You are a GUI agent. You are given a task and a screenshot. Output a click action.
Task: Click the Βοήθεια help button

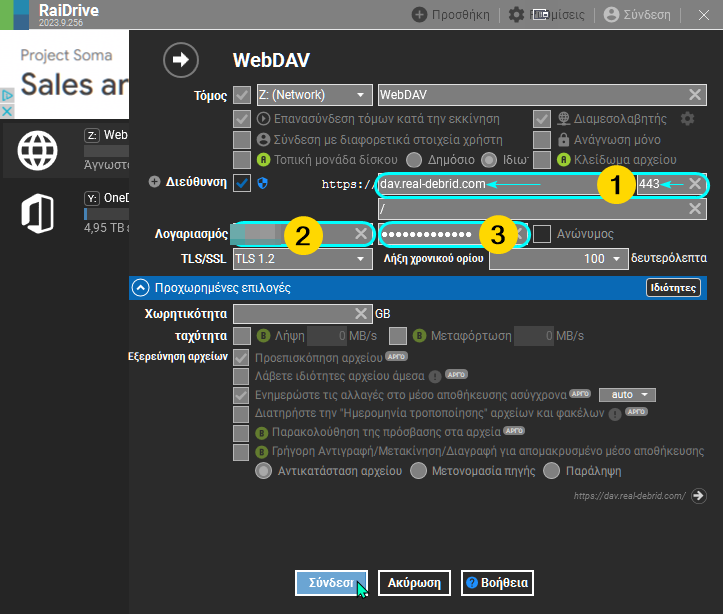coord(497,583)
